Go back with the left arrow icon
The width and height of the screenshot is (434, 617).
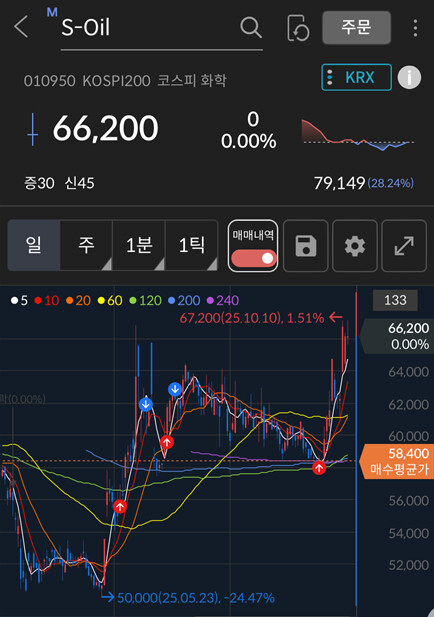coord(21,27)
